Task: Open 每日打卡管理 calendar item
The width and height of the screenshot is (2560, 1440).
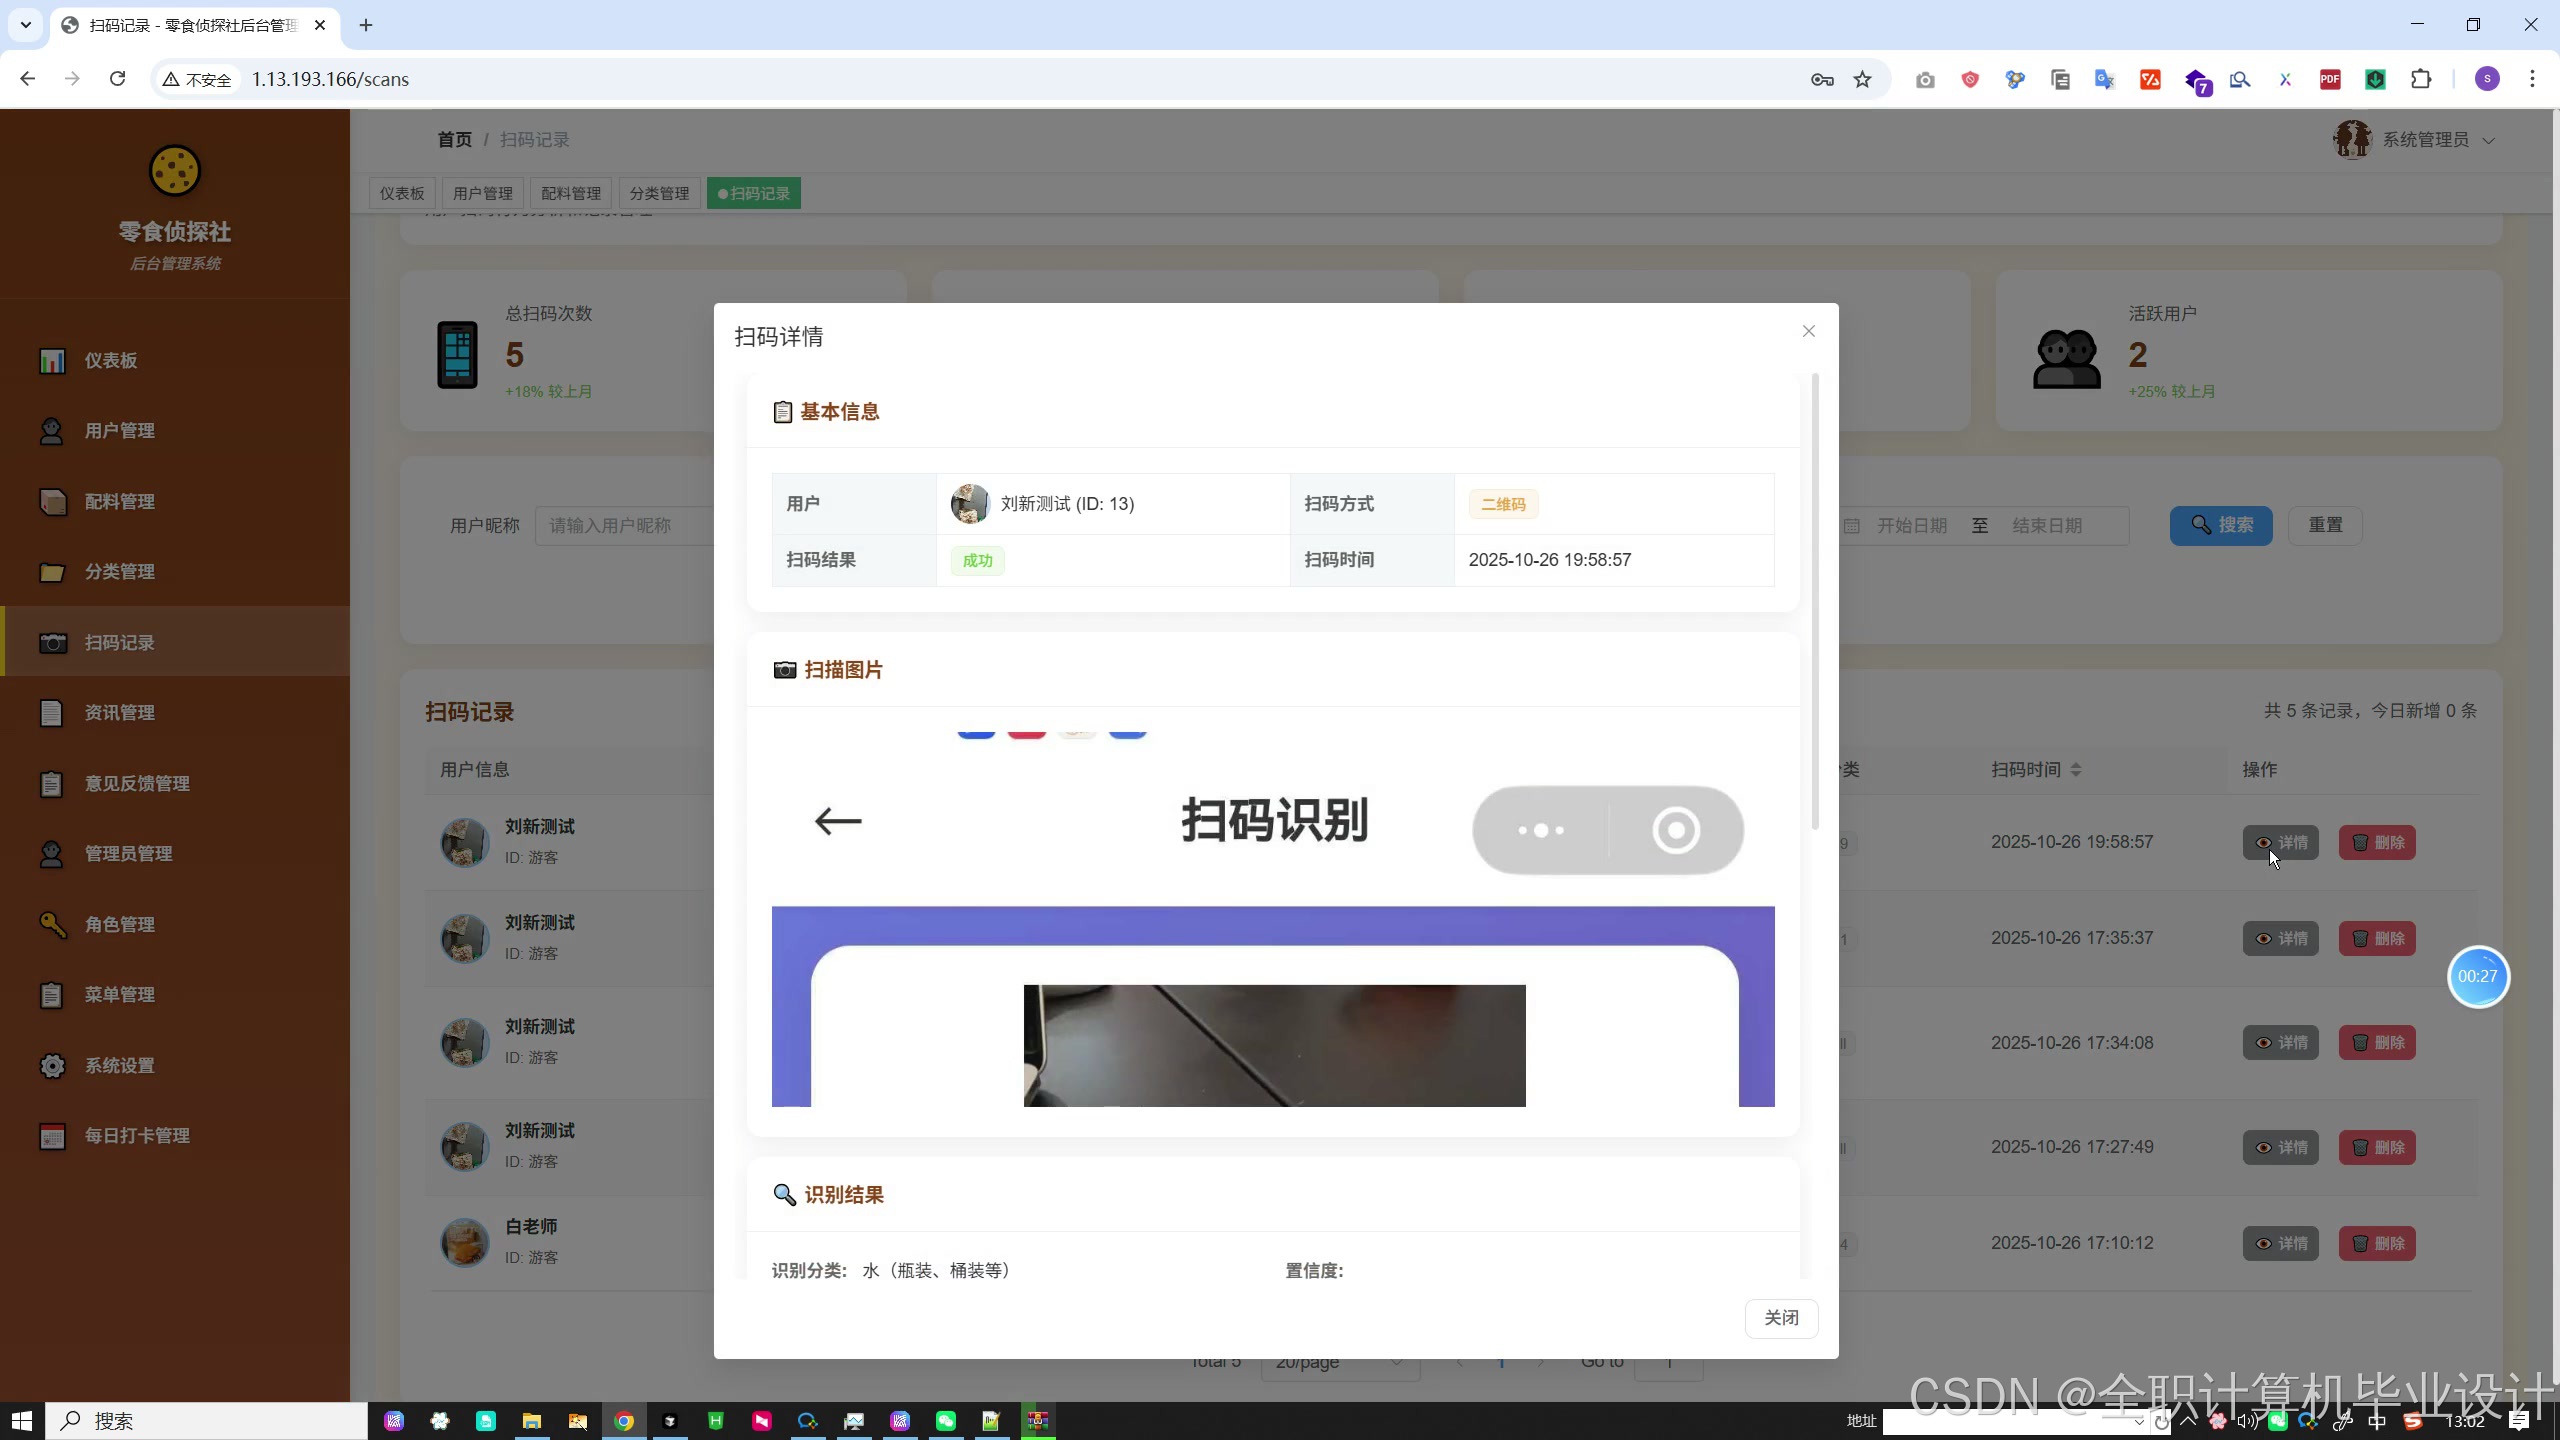Action: coord(136,1135)
